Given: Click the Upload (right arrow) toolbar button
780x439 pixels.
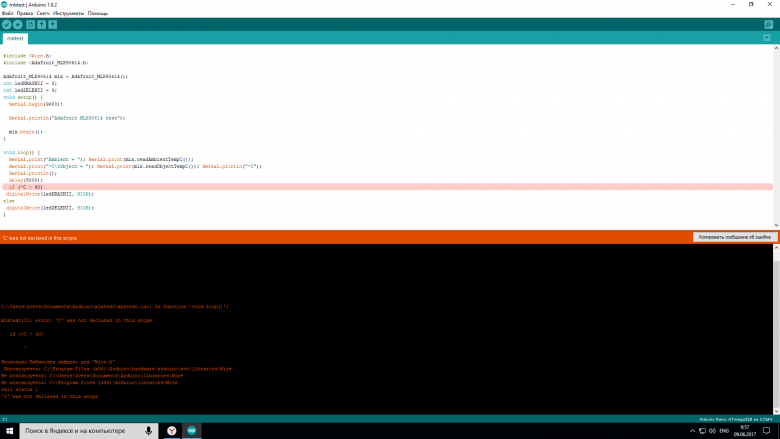Looking at the screenshot, I should coord(18,24).
